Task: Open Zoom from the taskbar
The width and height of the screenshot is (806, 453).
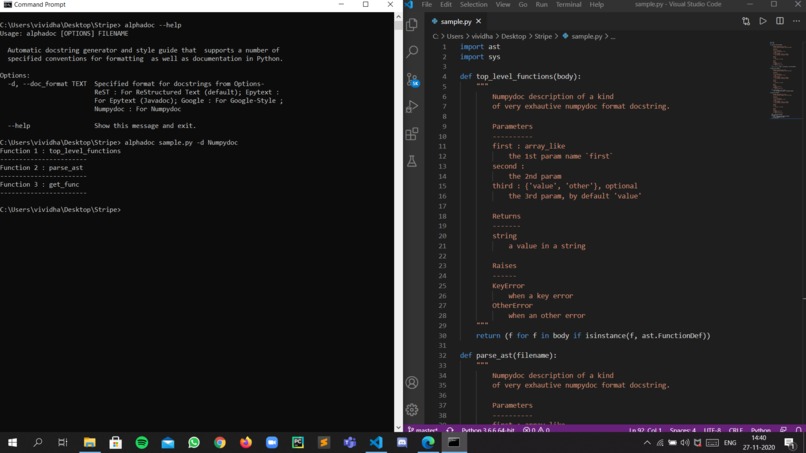Action: 272,442
